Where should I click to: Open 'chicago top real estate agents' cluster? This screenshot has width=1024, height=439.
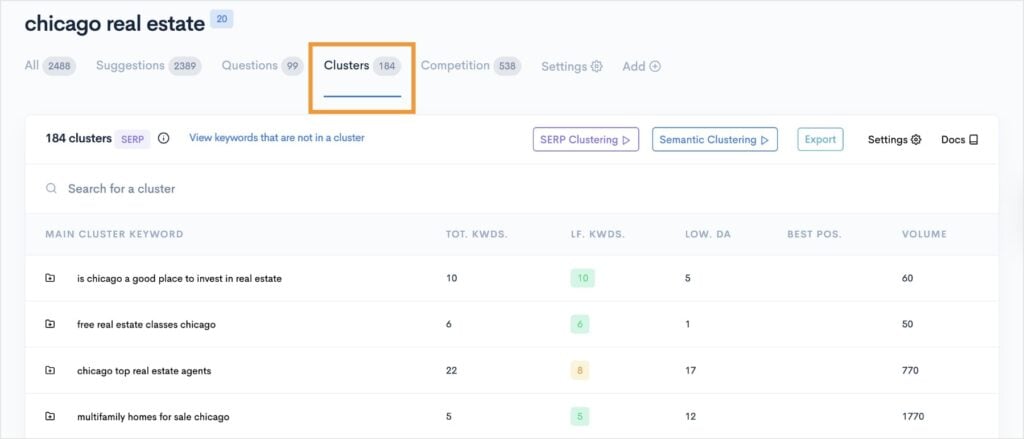pos(144,371)
